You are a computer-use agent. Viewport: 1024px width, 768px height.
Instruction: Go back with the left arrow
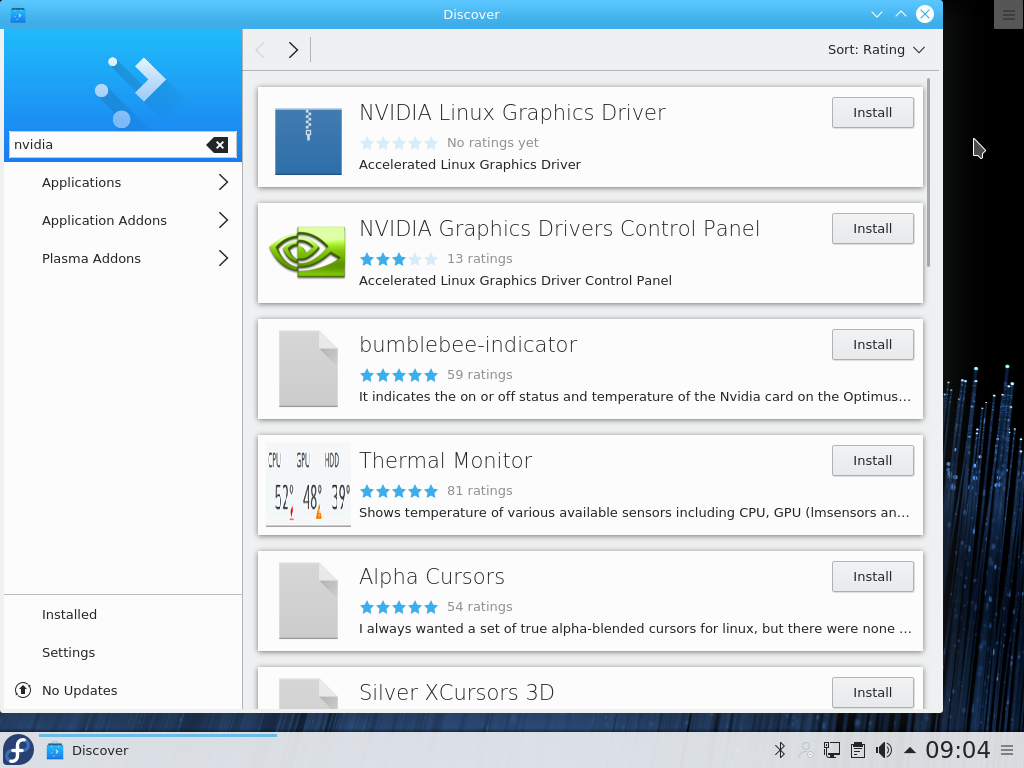click(261, 50)
